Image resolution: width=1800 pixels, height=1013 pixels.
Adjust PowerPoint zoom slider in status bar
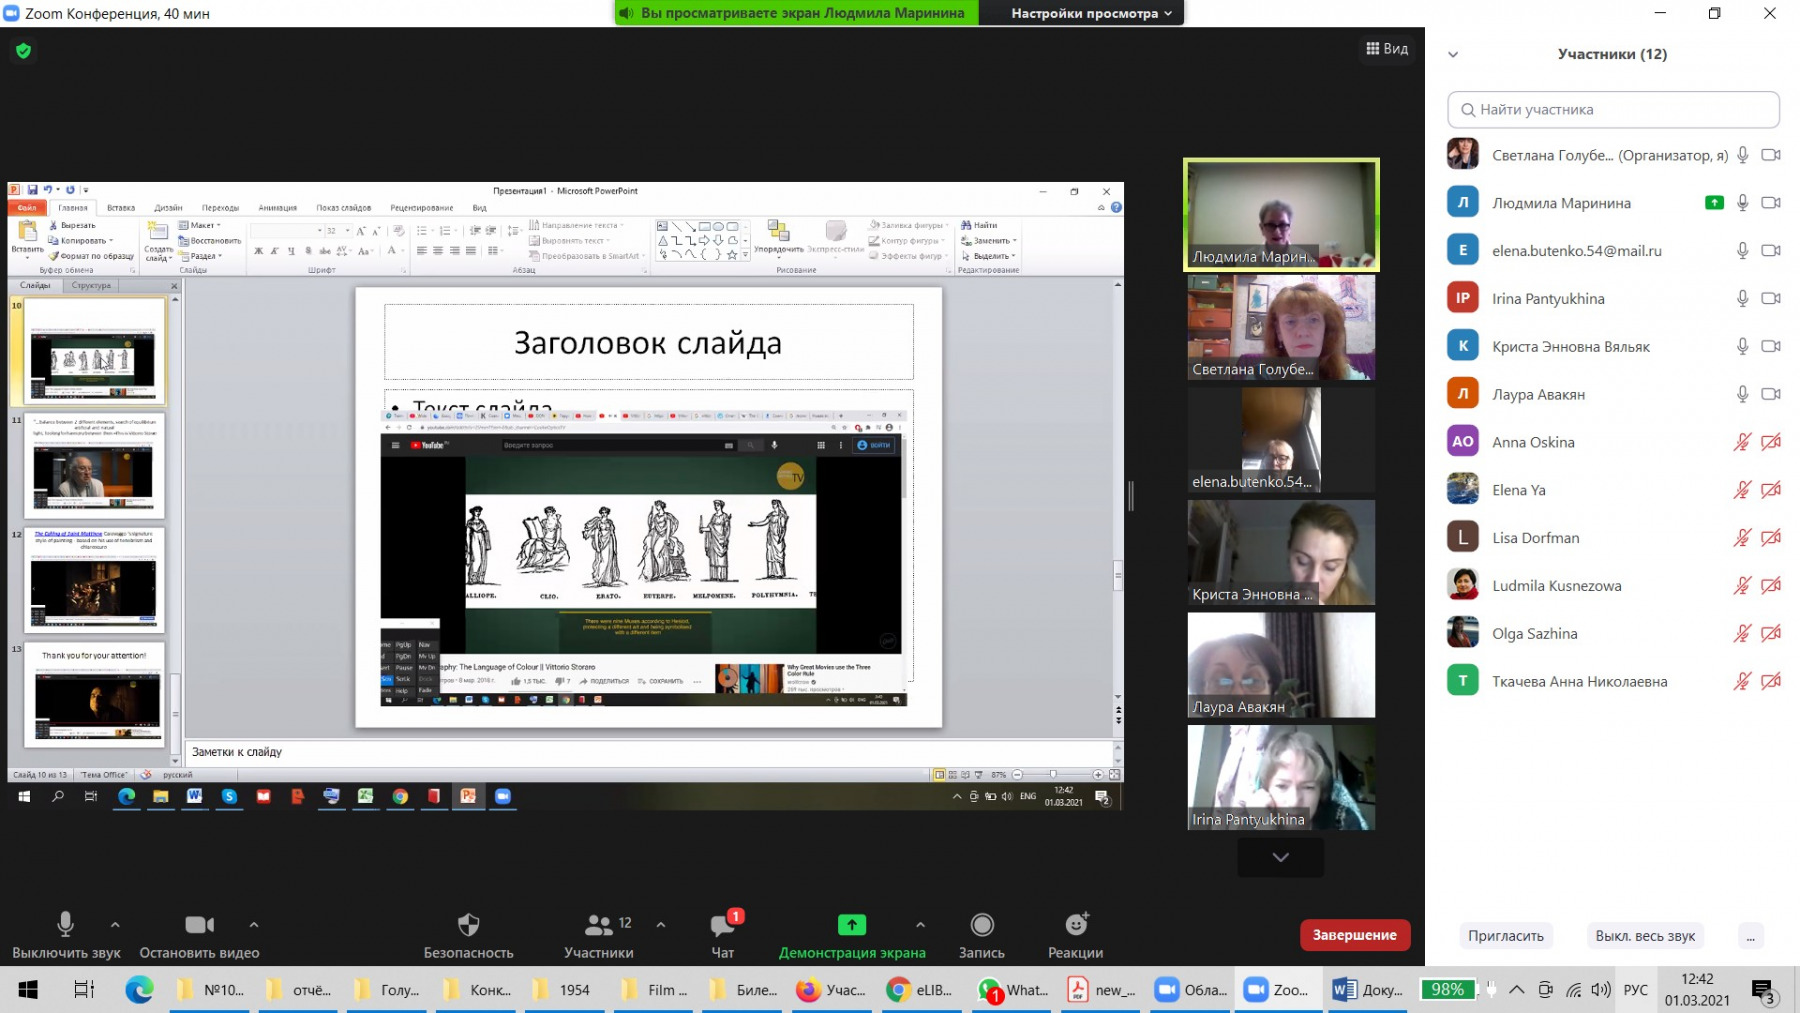pos(1054,775)
